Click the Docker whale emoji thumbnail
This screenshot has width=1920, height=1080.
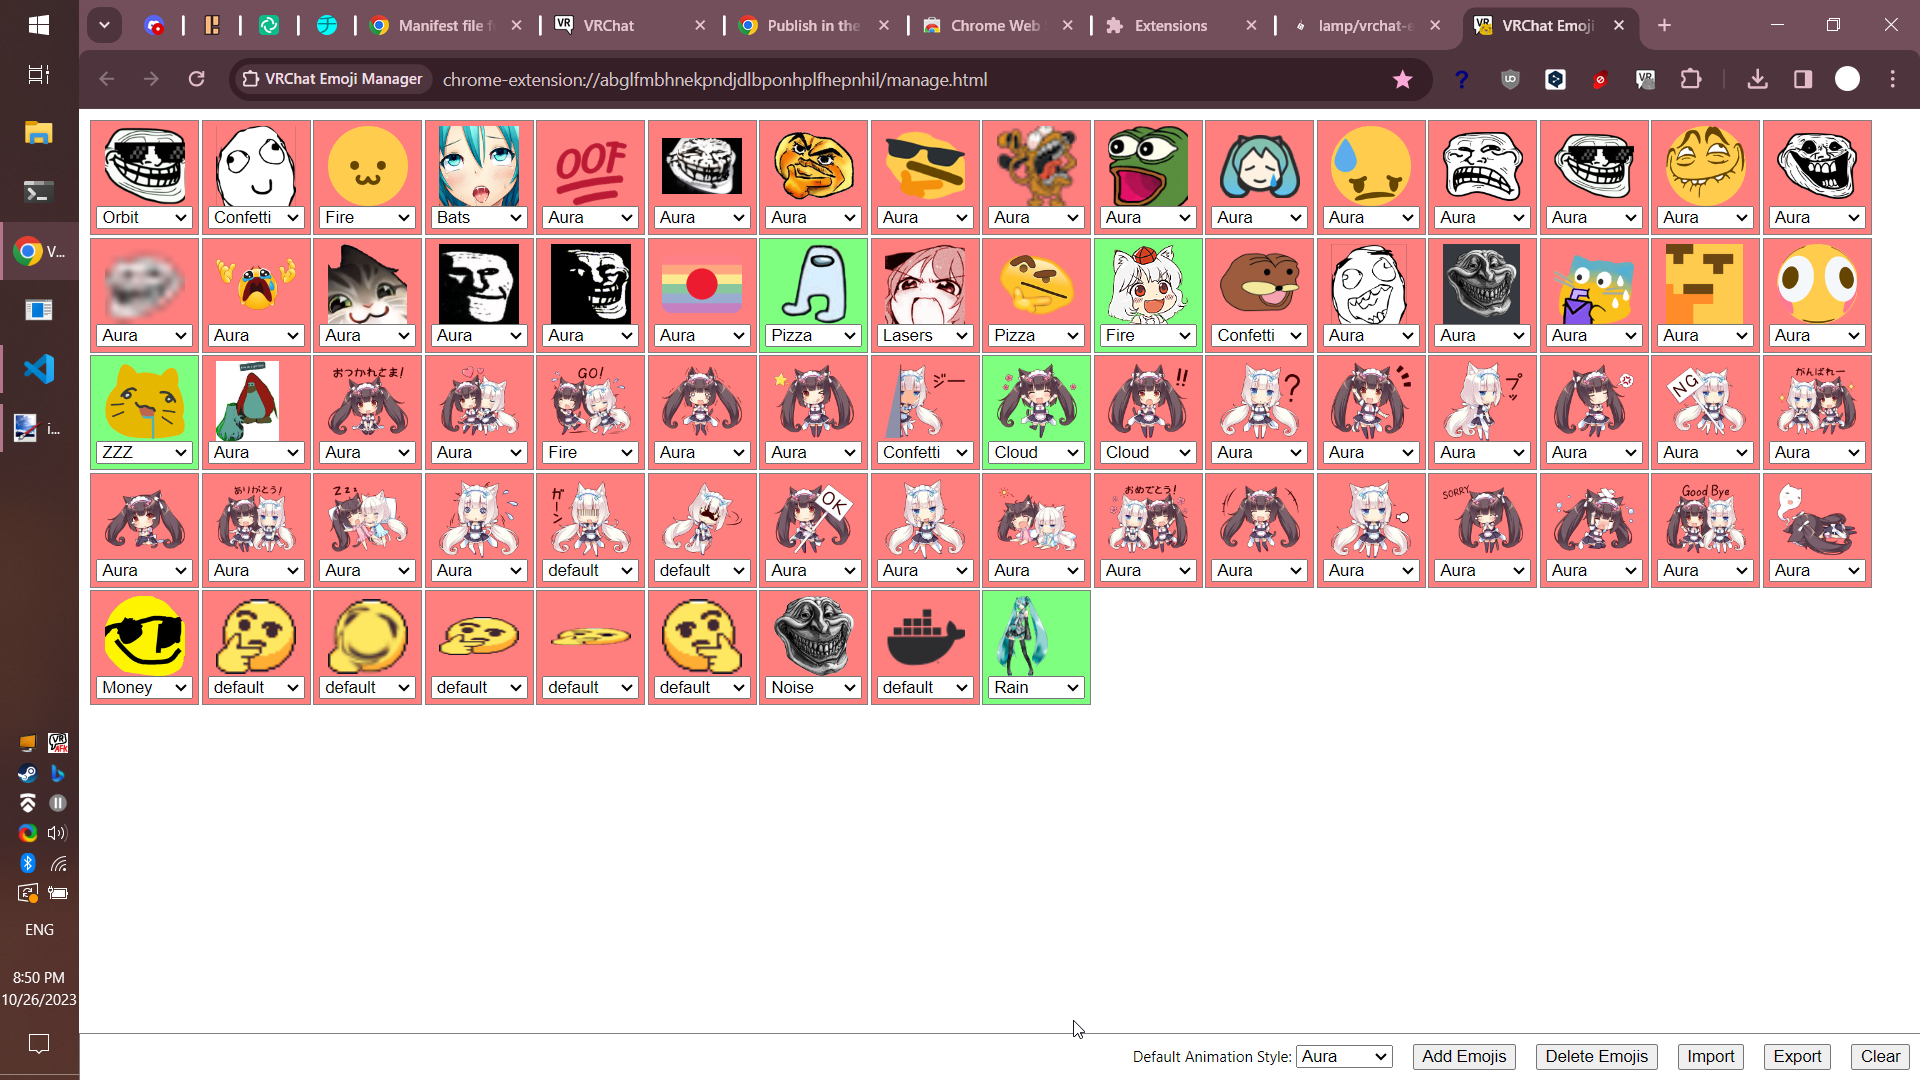point(924,635)
